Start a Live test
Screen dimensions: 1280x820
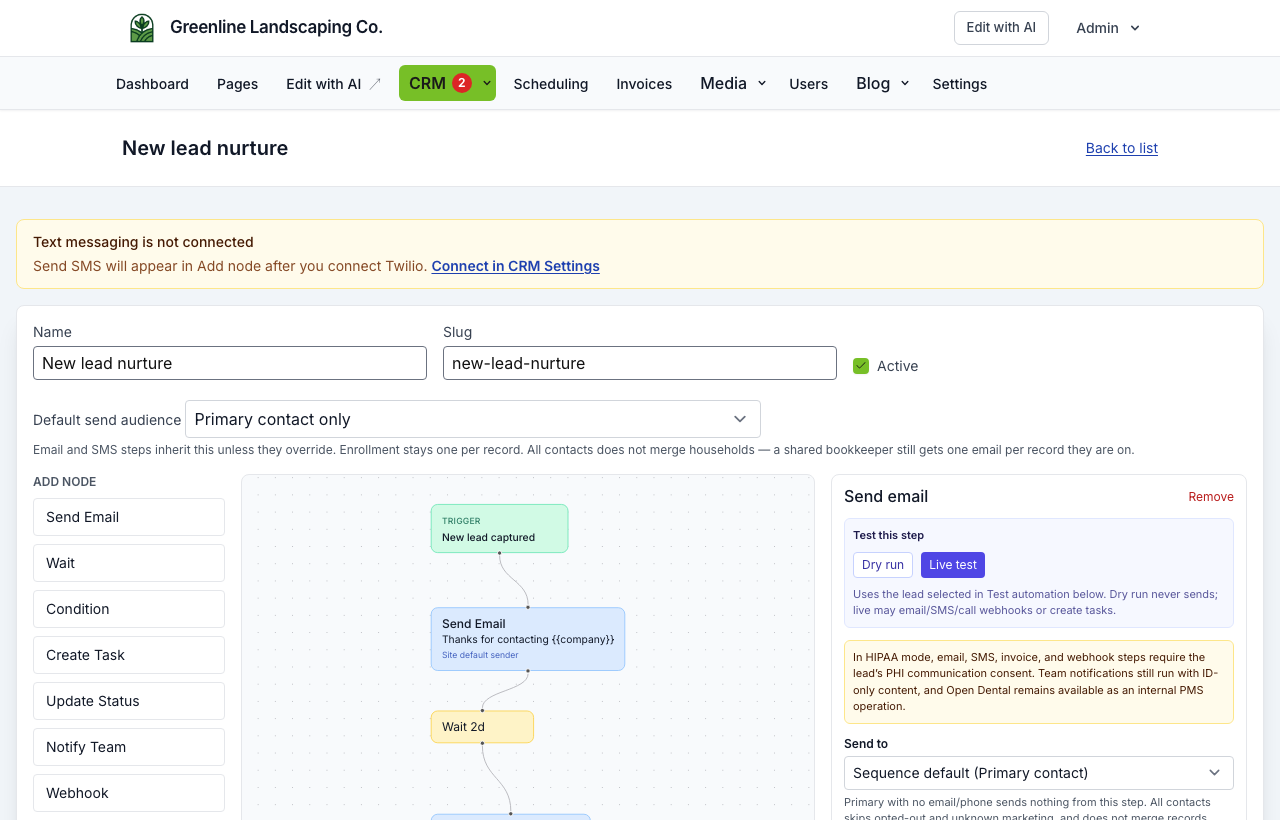pos(953,565)
